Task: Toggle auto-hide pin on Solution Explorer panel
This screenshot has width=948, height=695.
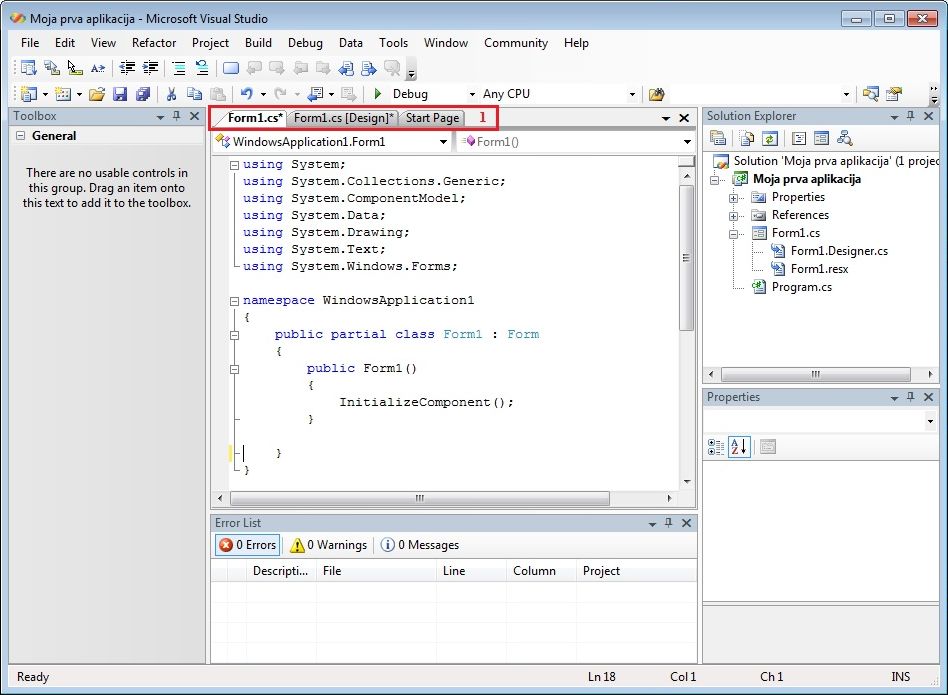Action: 911,115
